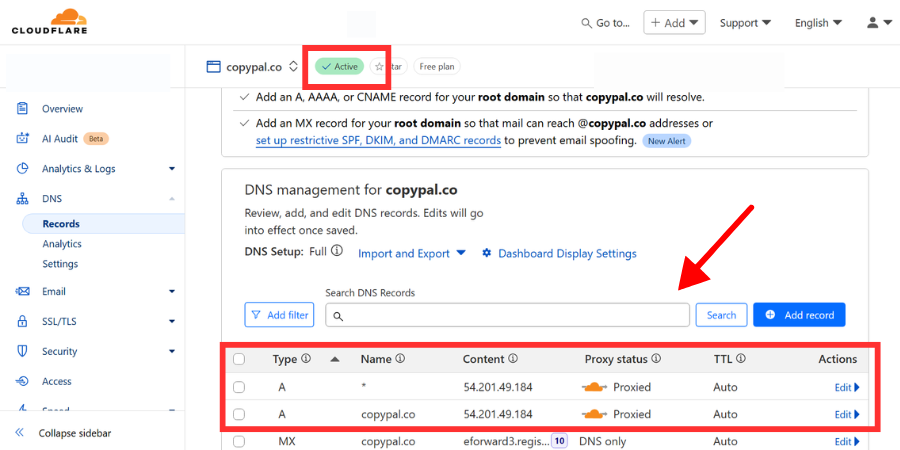Open the Support dropdown
Image resolution: width=900 pixels, height=450 pixels.
click(746, 23)
